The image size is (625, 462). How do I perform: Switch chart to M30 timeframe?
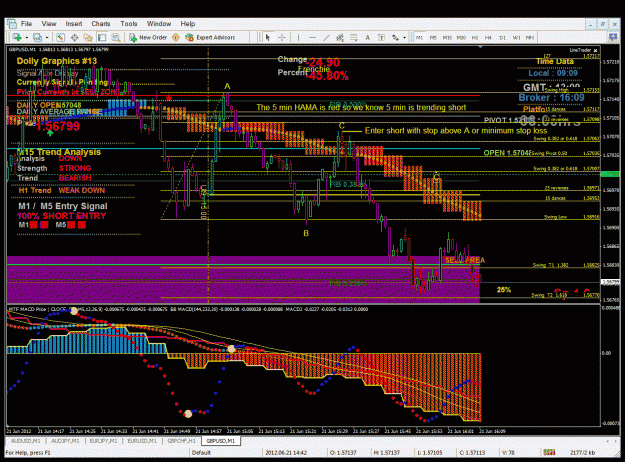[x=461, y=37]
